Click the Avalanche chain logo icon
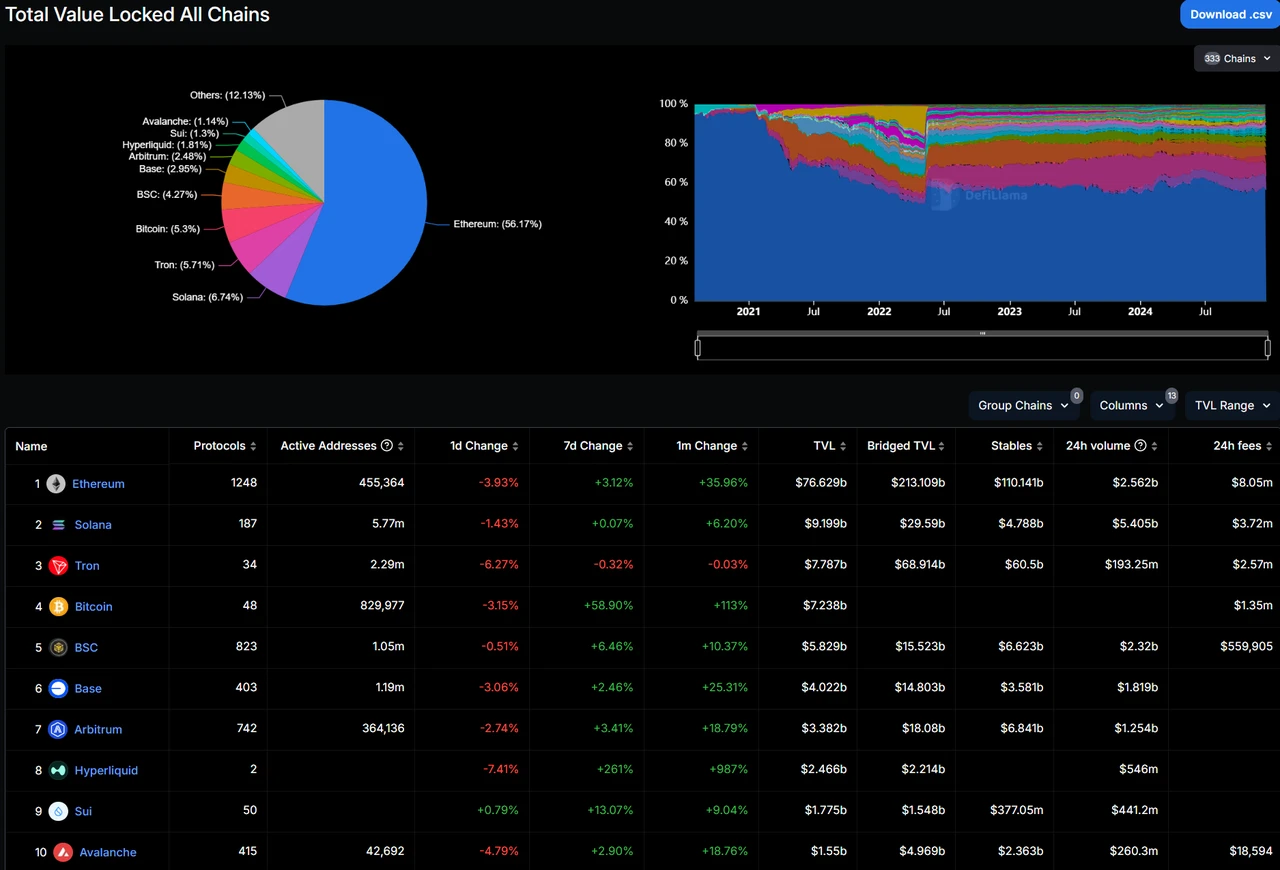The height and width of the screenshot is (870, 1280). tap(63, 853)
